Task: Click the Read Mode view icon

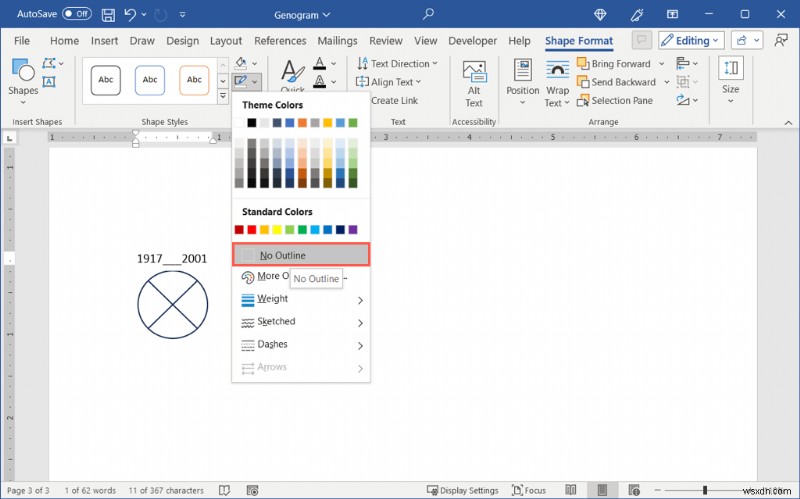Action: pos(570,490)
